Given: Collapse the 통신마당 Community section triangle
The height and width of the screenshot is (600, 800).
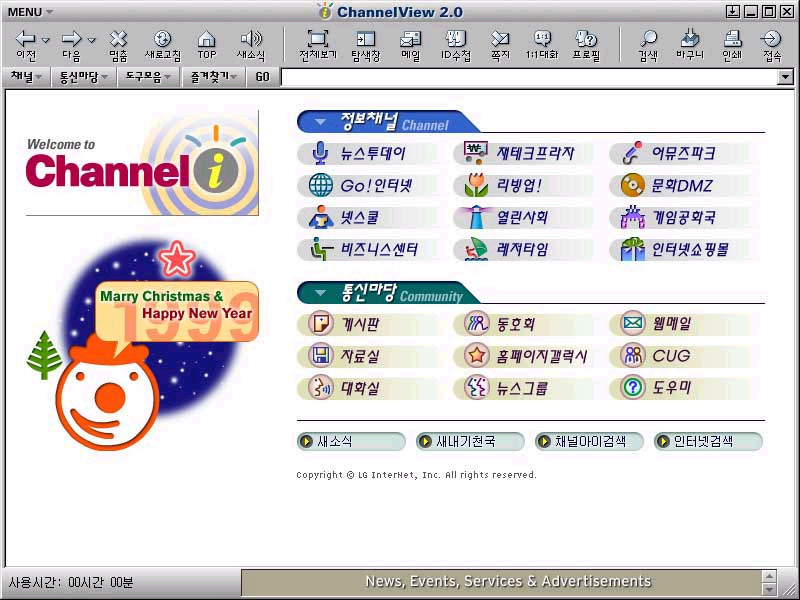Looking at the screenshot, I should pyautogui.click(x=320, y=293).
